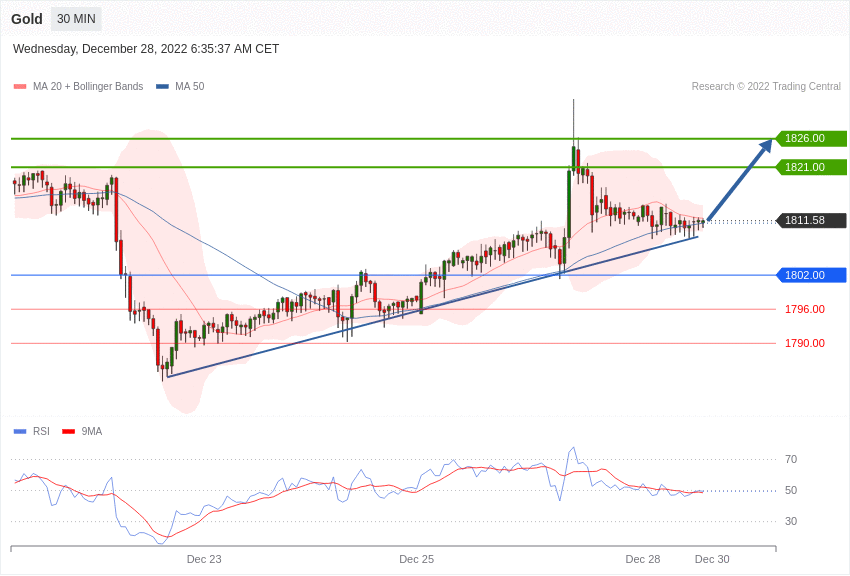Click the 9MA legend red swatch
Viewport: 850px width, 576px height.
coord(69,431)
